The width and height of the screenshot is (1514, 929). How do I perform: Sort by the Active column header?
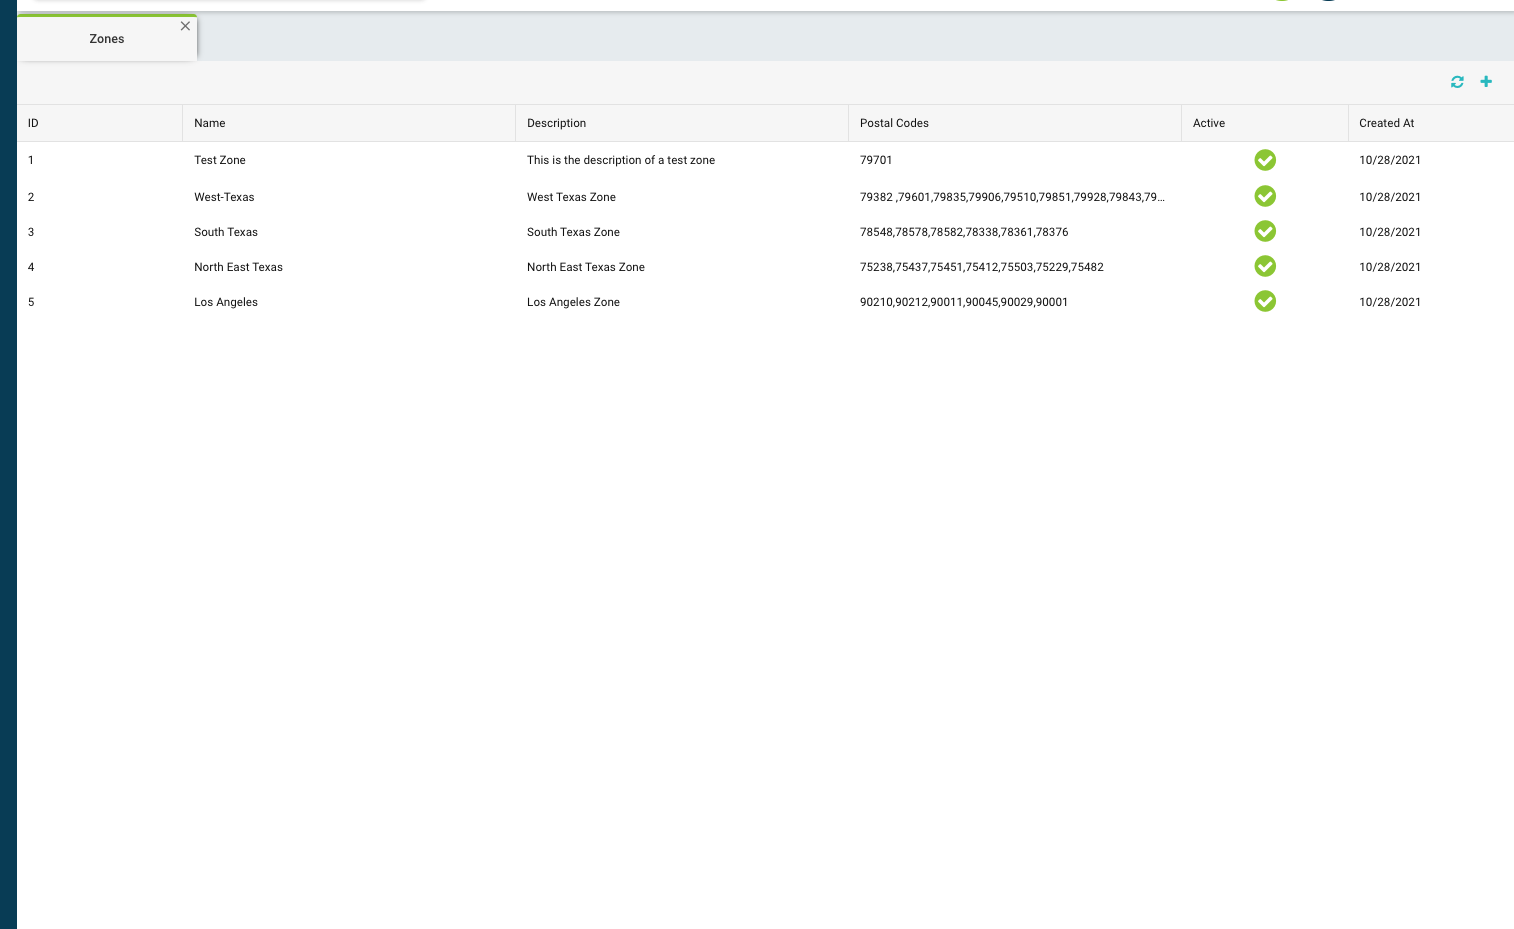1208,123
